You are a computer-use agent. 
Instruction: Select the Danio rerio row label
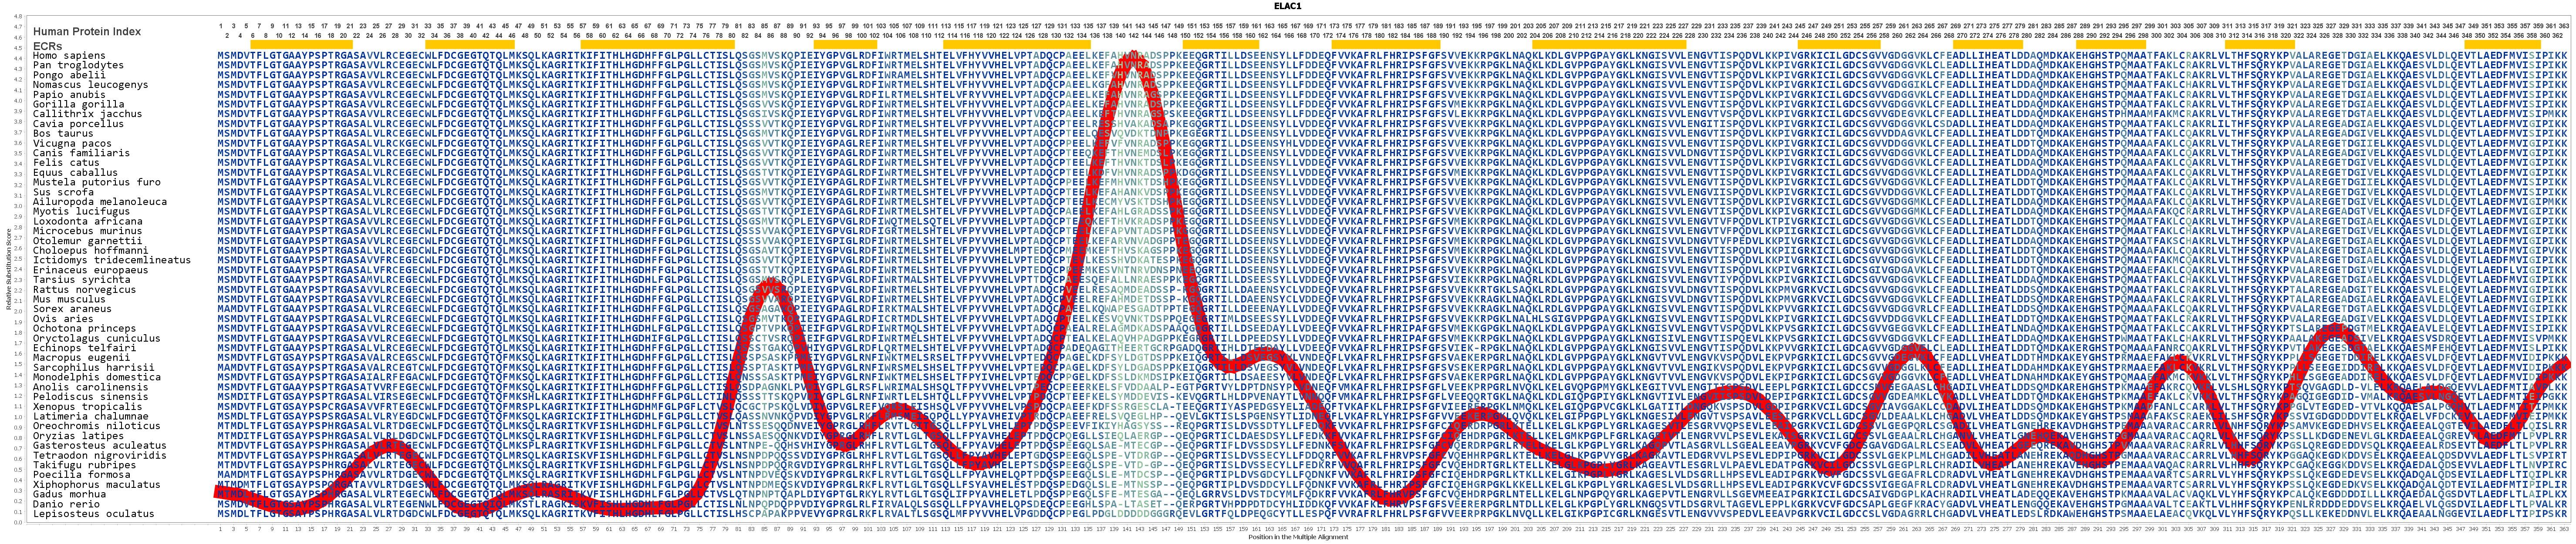point(66,504)
